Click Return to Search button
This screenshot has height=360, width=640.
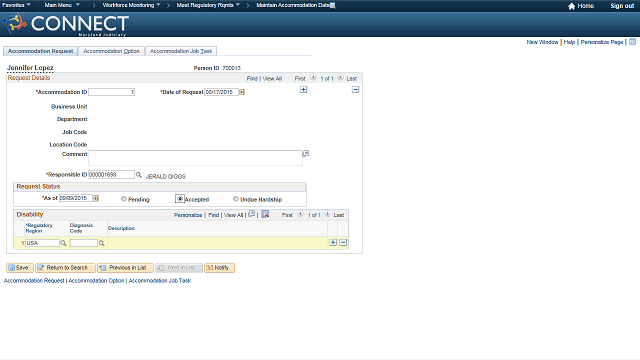(65, 268)
